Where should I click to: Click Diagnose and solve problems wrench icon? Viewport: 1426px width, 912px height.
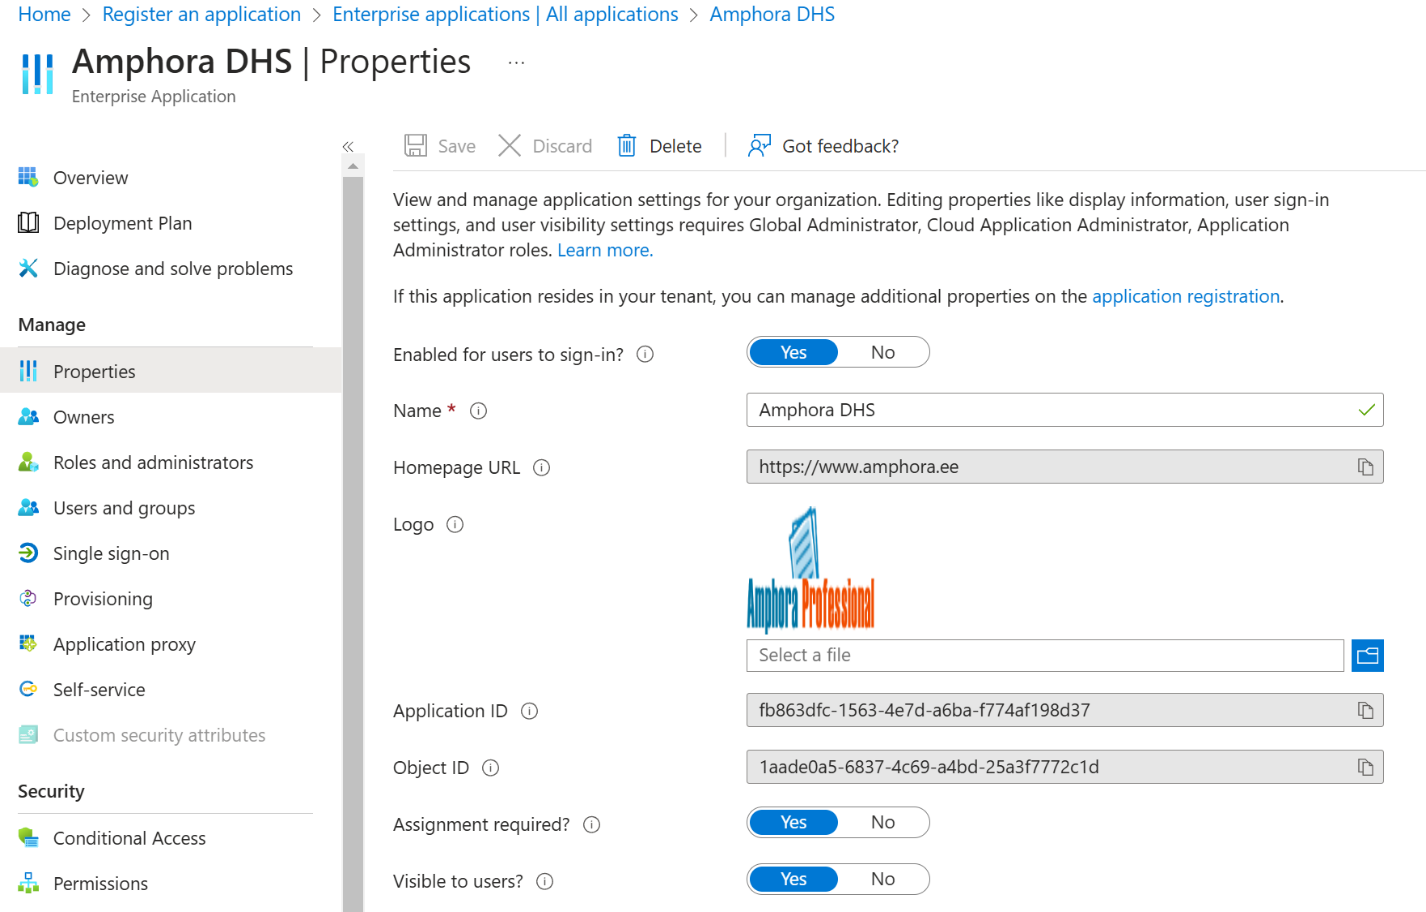[28, 268]
